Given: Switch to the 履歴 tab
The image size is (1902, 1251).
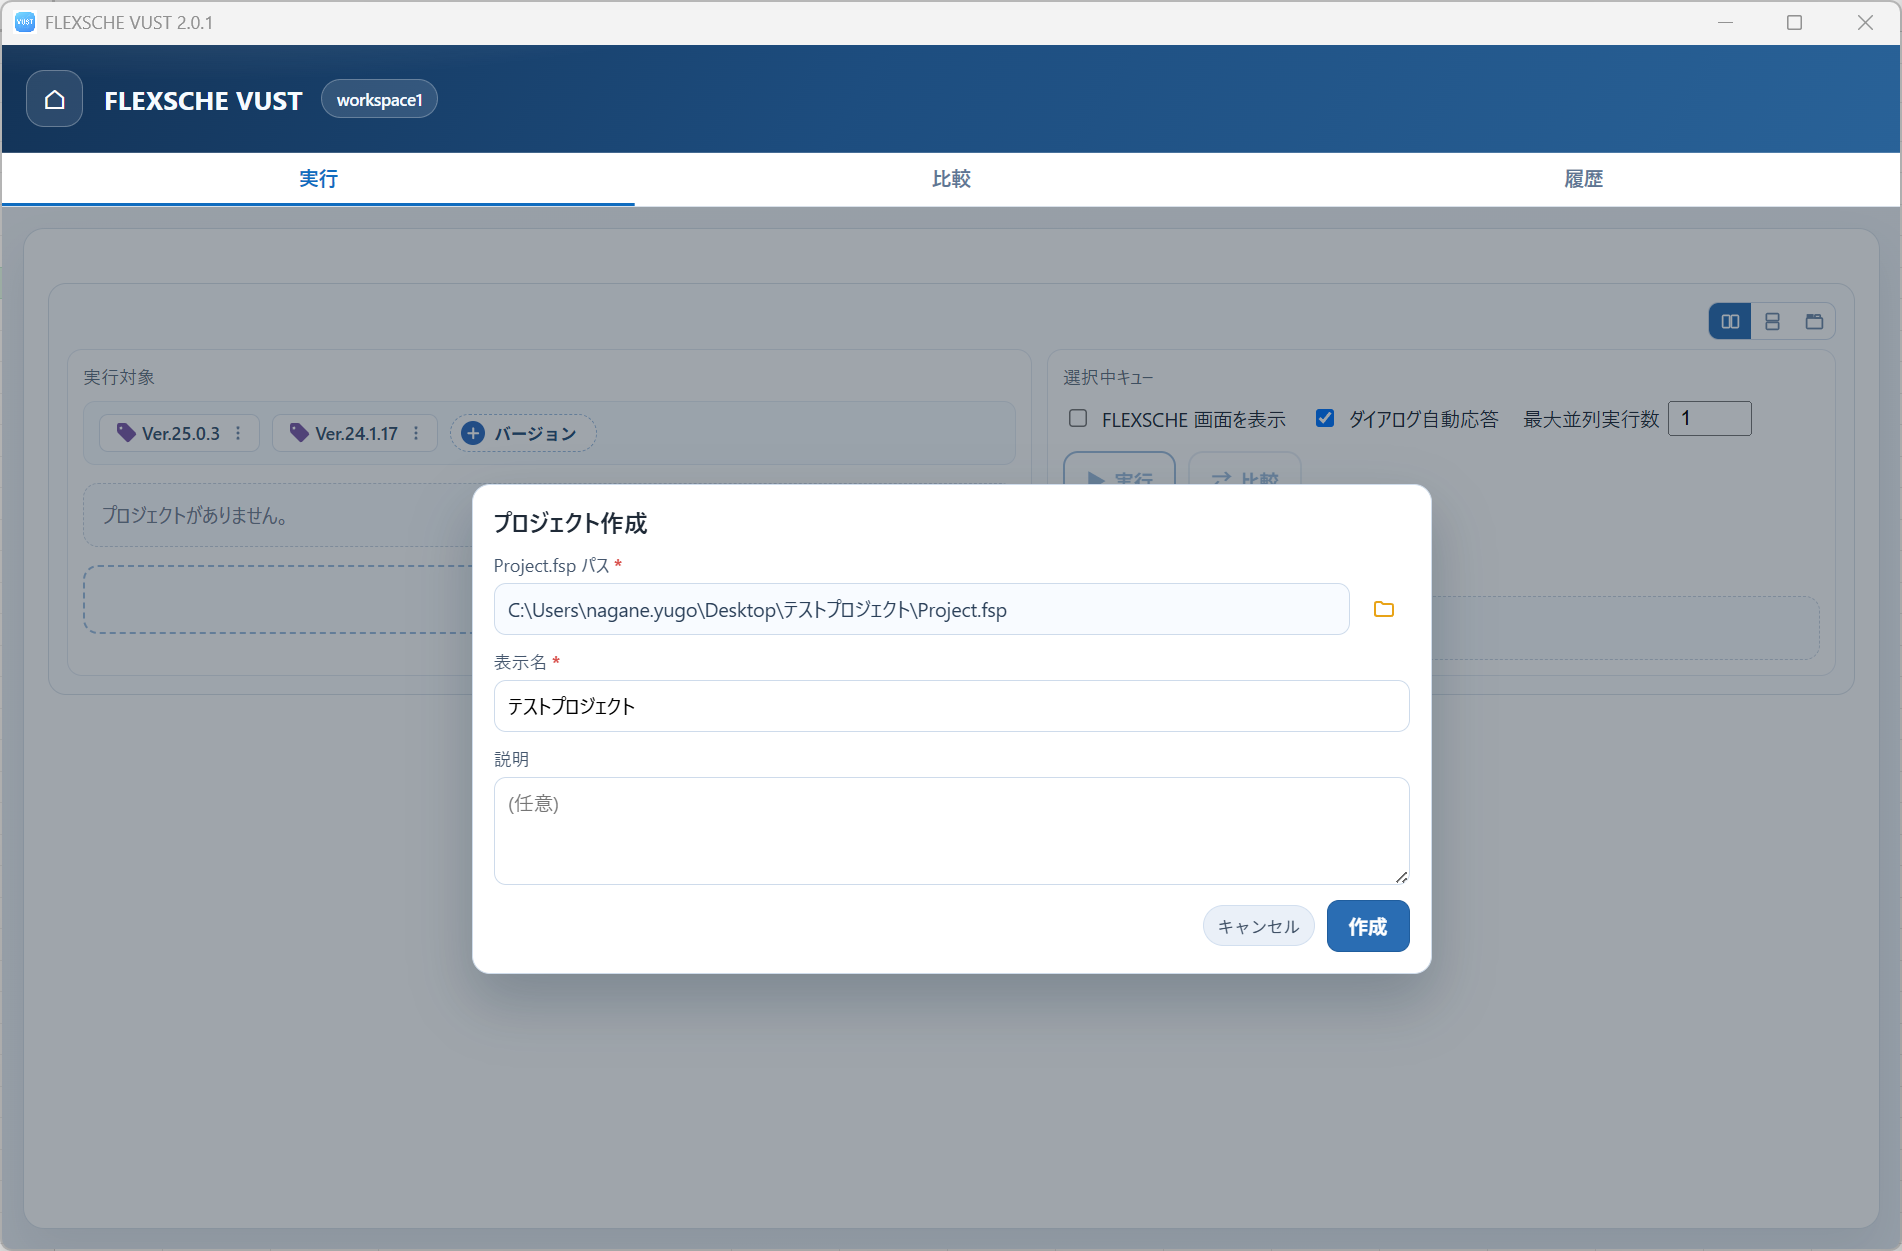Looking at the screenshot, I should click(x=1584, y=179).
